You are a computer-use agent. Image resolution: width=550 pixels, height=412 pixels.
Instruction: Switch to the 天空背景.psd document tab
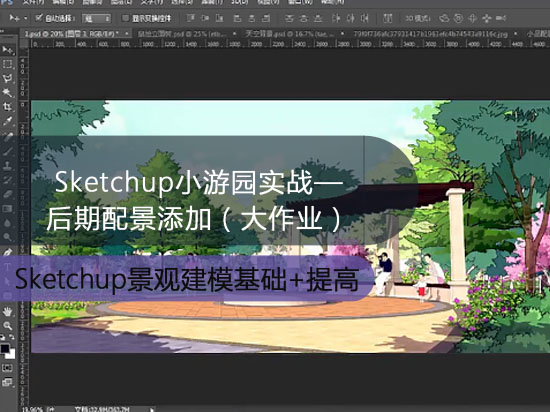(289, 34)
